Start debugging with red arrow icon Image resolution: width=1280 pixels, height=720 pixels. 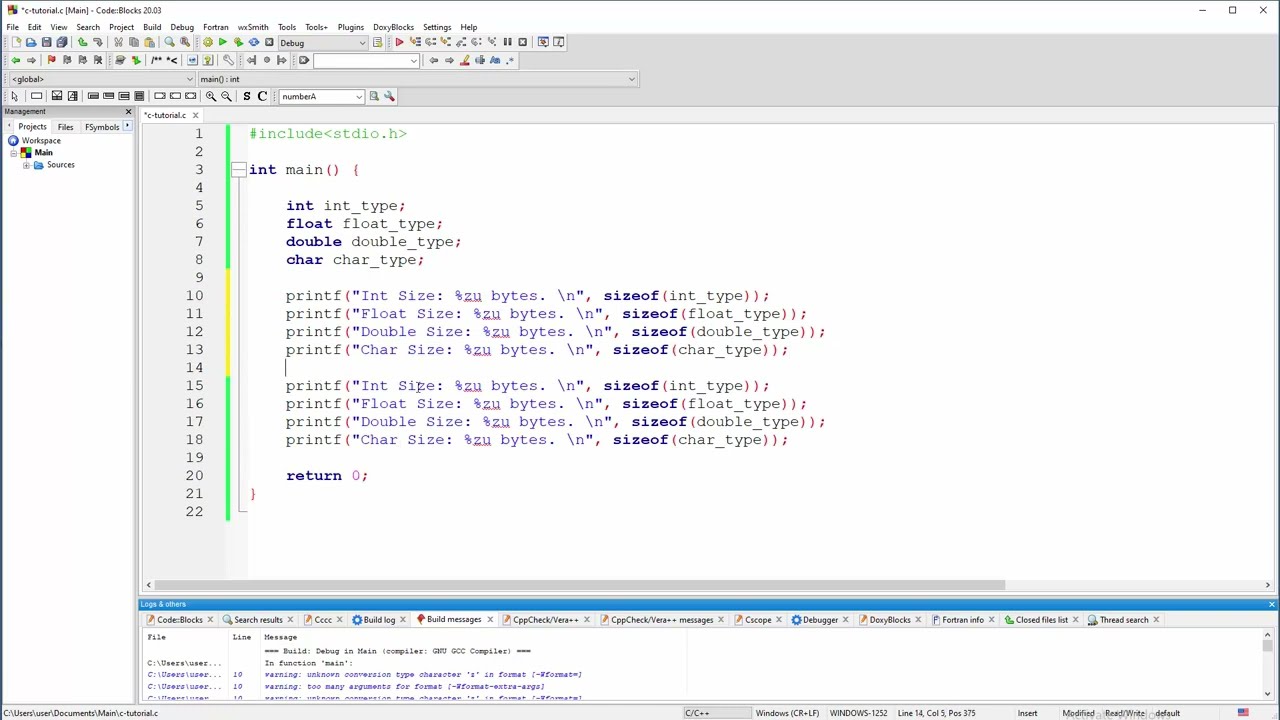[399, 42]
